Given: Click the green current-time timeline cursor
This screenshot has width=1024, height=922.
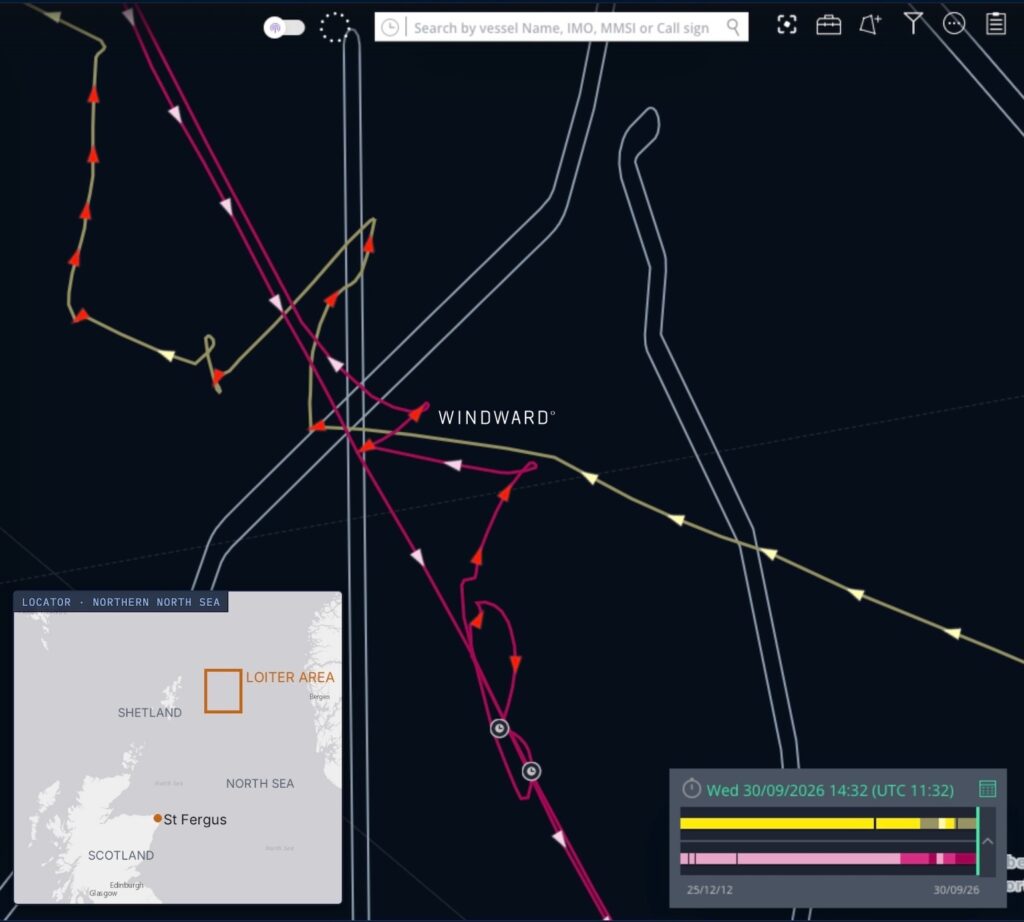Looking at the screenshot, I should [x=978, y=841].
